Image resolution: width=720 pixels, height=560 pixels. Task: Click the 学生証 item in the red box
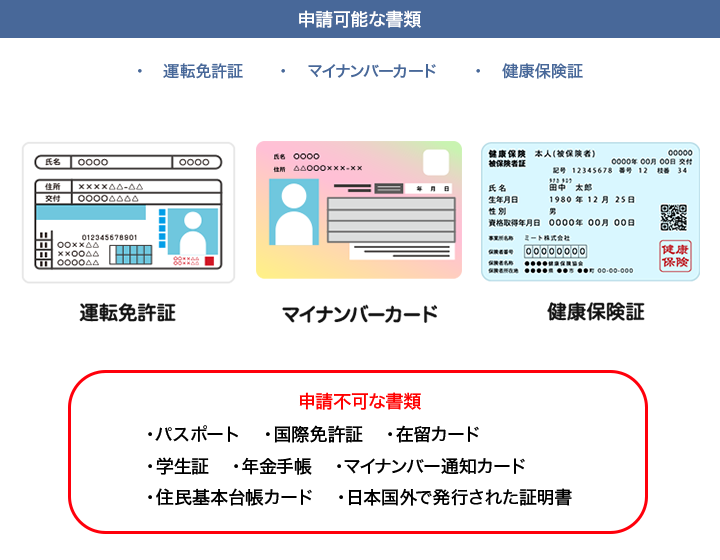click(x=182, y=467)
